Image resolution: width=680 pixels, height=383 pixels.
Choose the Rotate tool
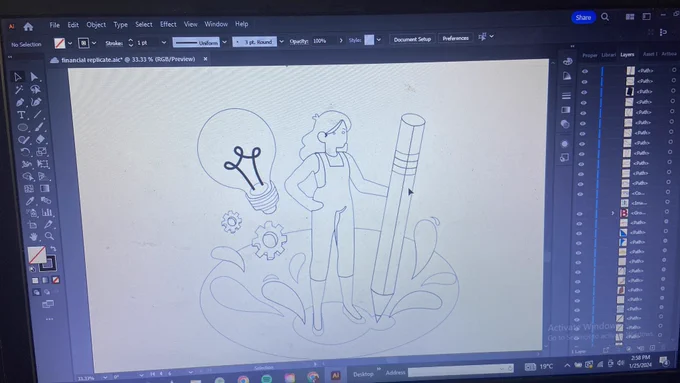point(25,152)
